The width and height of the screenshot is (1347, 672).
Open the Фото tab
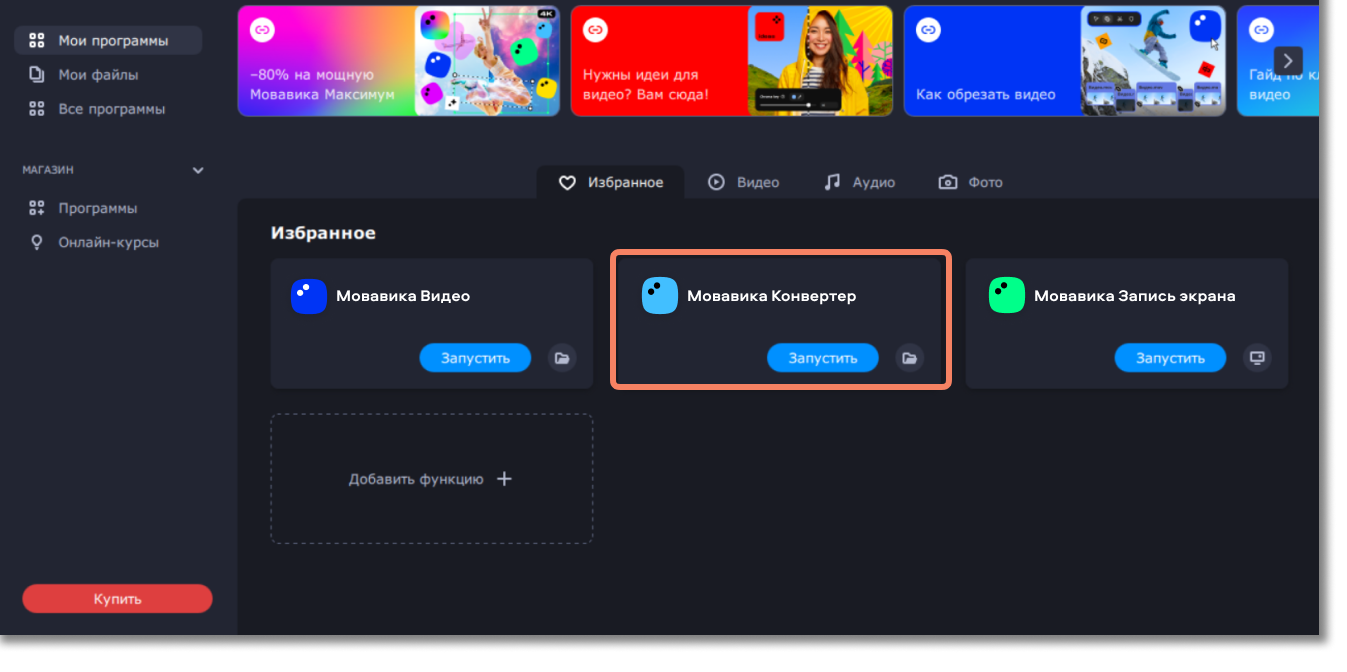[970, 183]
